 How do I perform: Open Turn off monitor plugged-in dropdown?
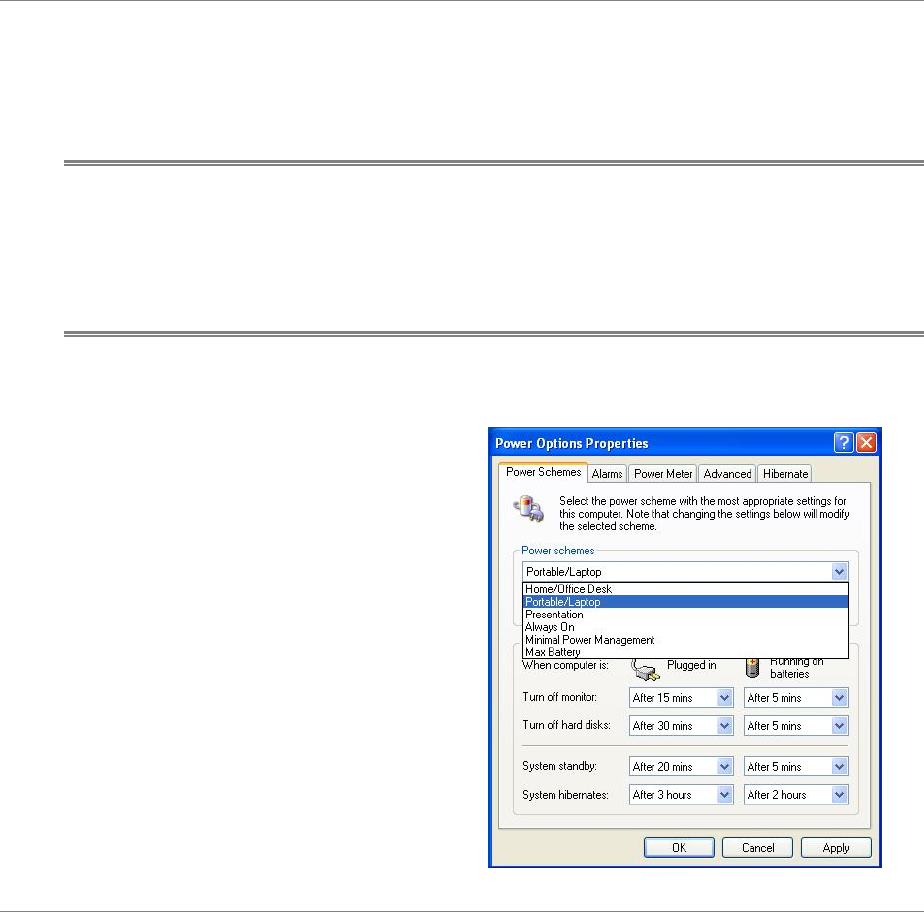[681, 698]
